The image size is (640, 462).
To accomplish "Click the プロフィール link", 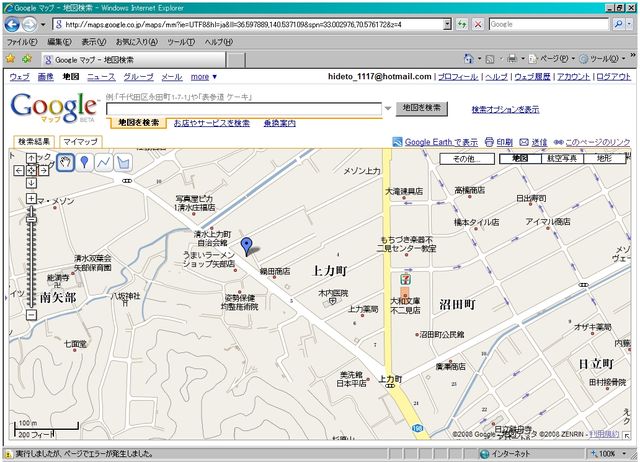I will 458,77.
